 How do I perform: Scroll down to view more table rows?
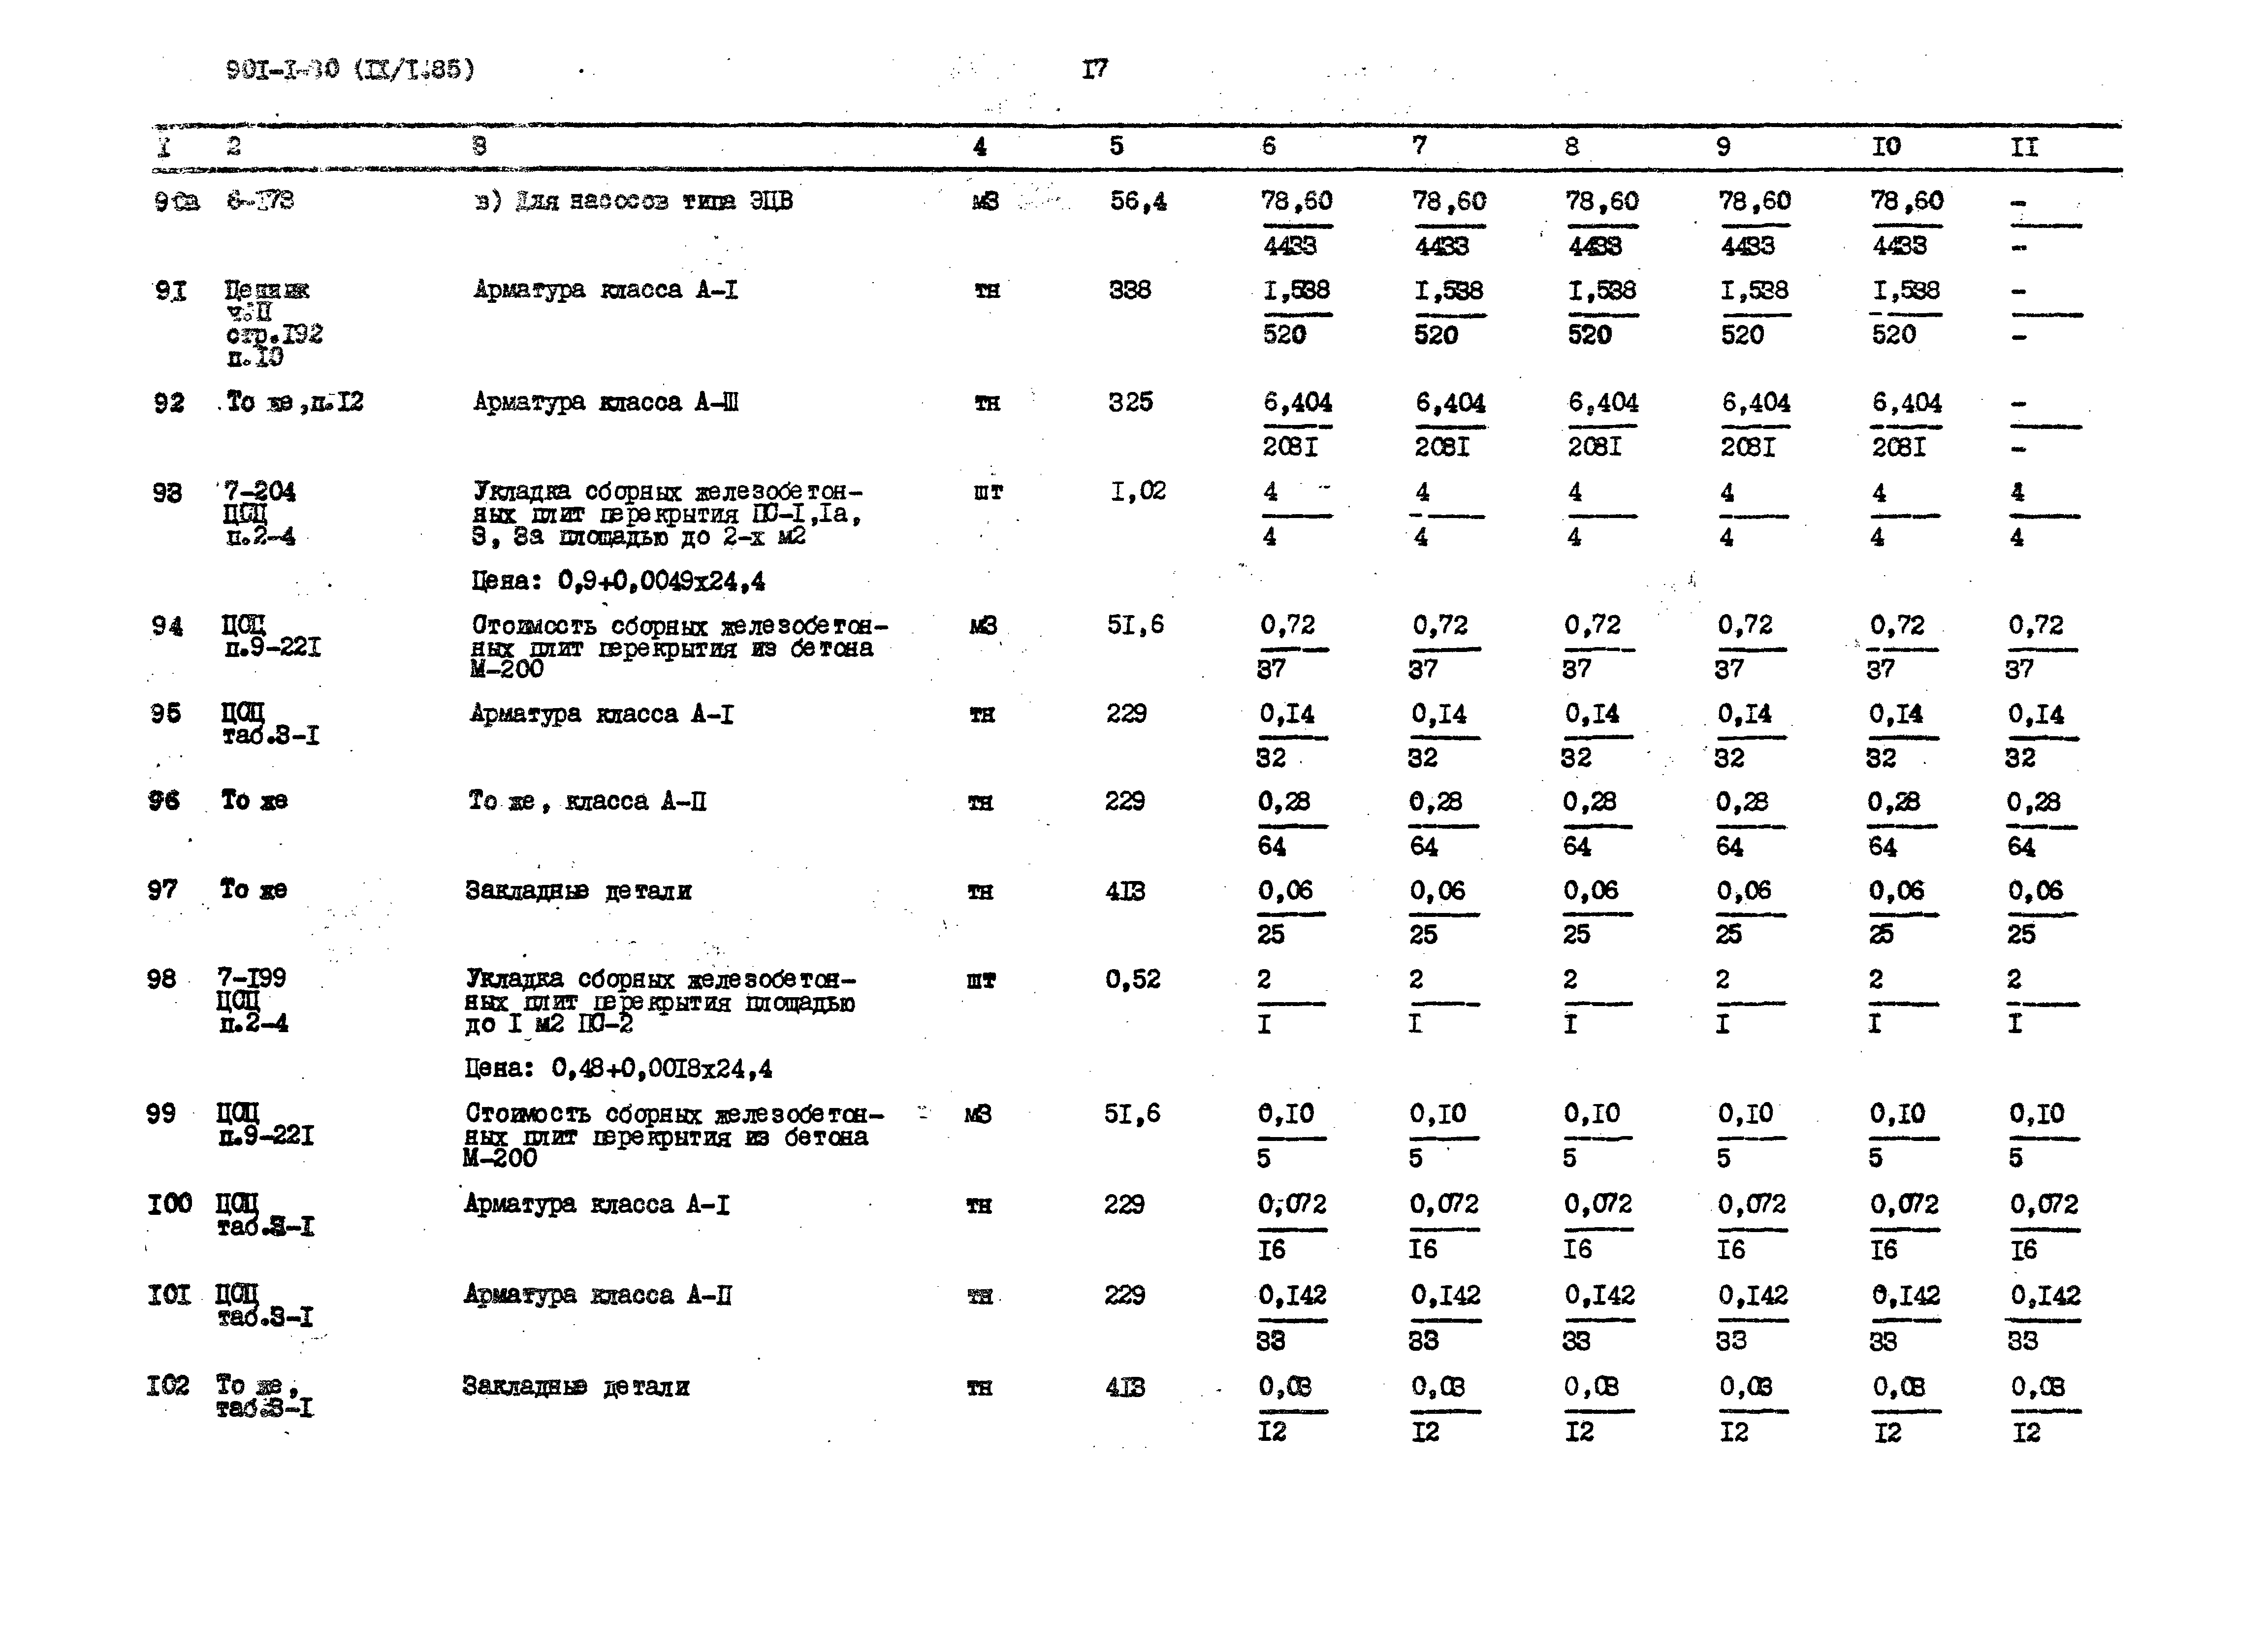[1134, 1586]
